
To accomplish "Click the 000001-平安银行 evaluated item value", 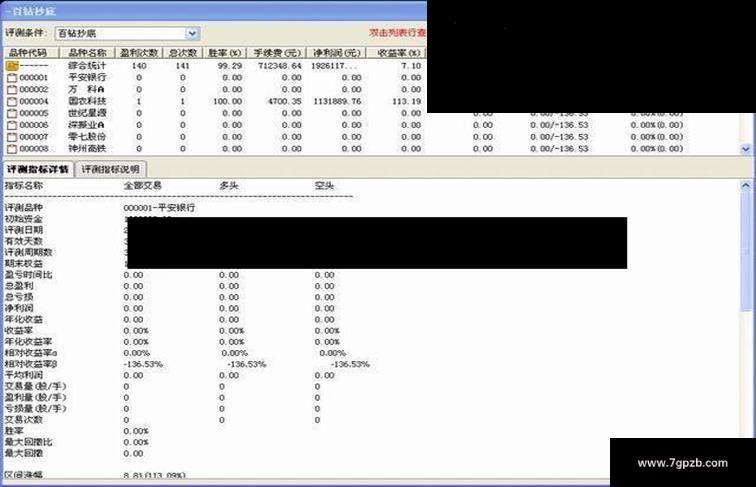I will tap(160, 208).
